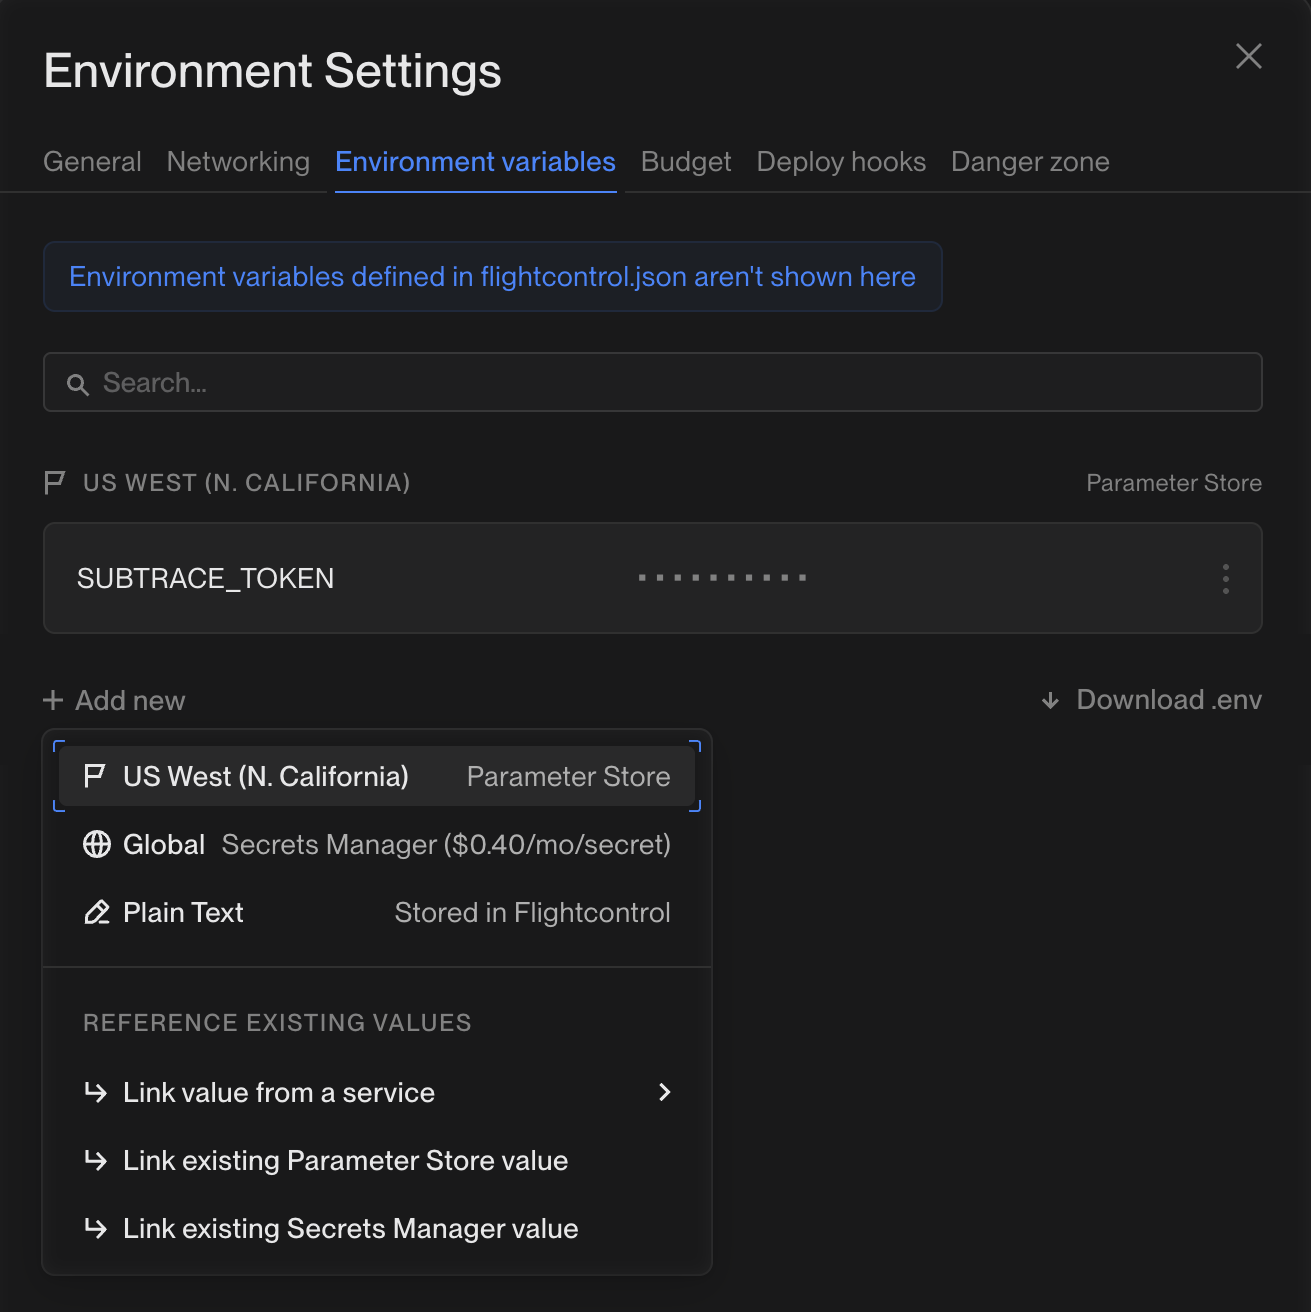Click the flag icon beside US WEST header
This screenshot has width=1311, height=1312.
coord(55,483)
